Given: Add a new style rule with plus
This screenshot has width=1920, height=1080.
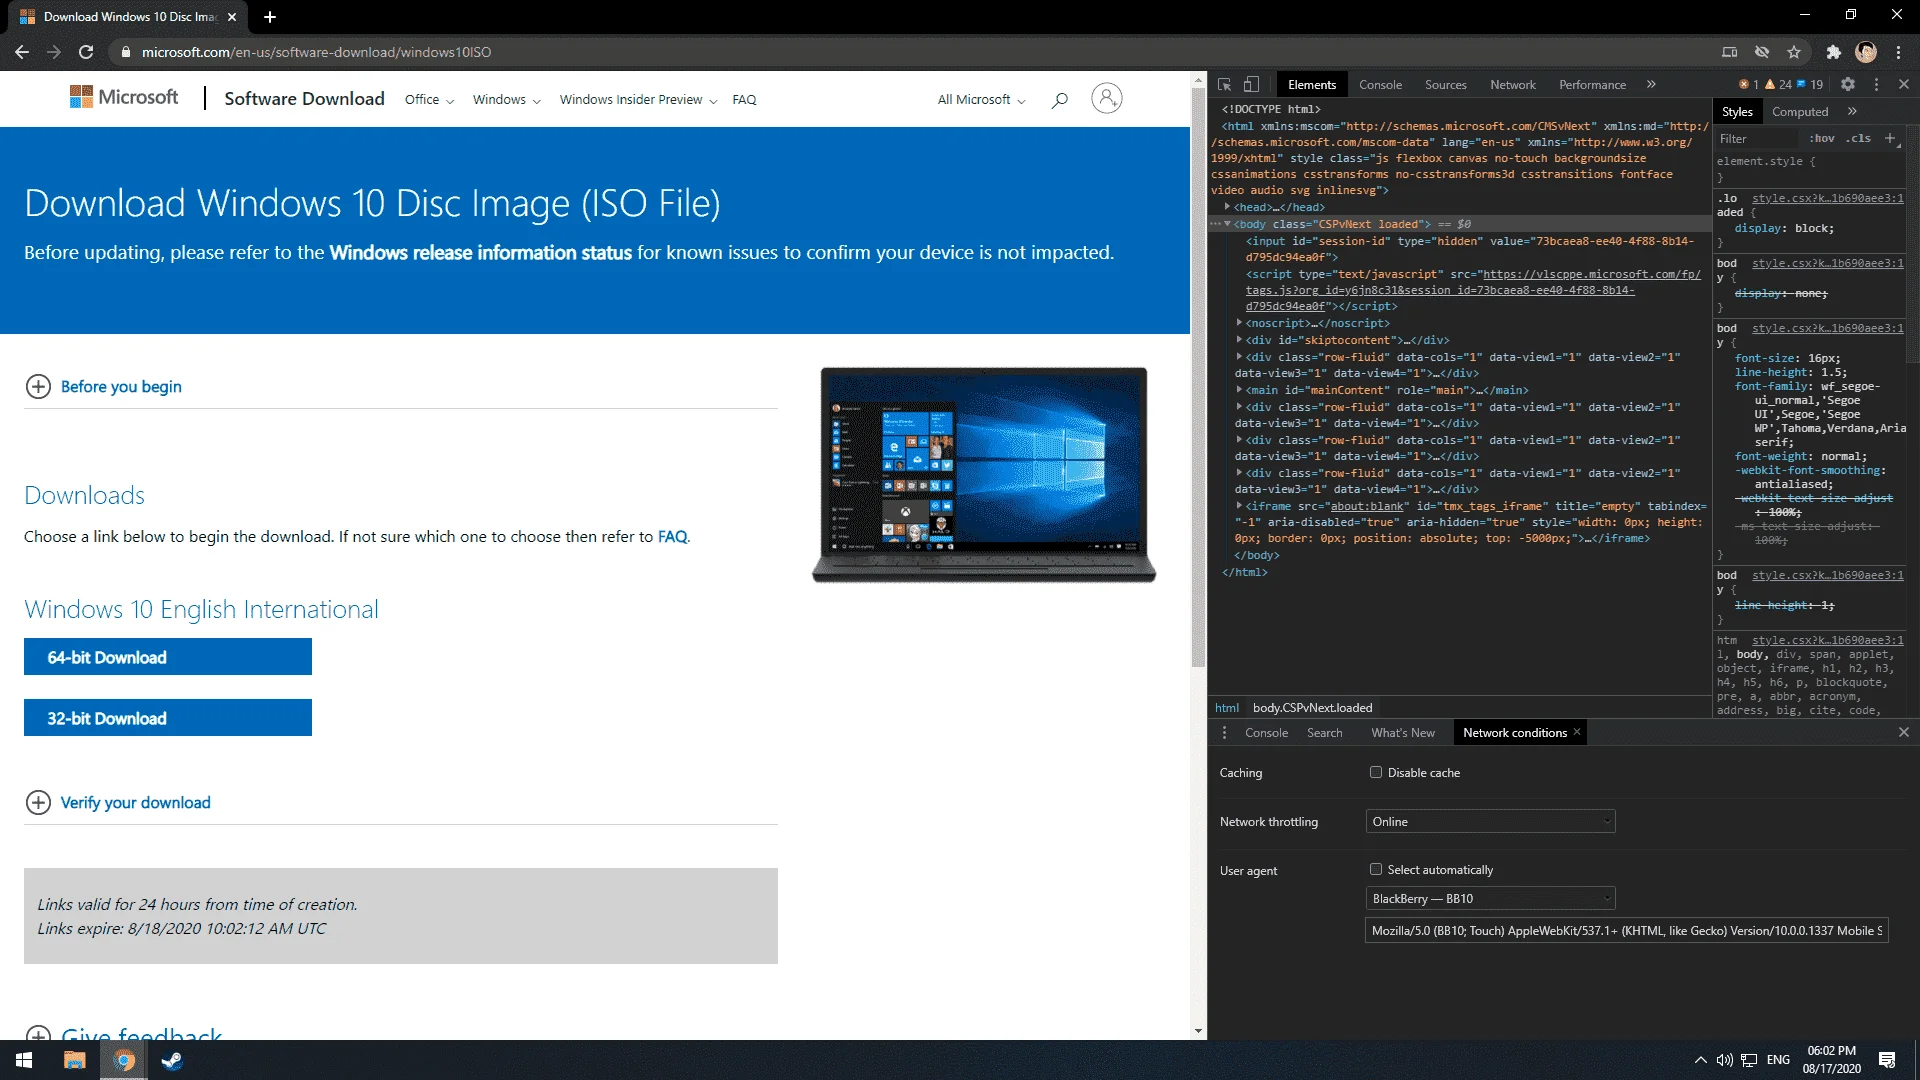Looking at the screenshot, I should [x=1890, y=138].
